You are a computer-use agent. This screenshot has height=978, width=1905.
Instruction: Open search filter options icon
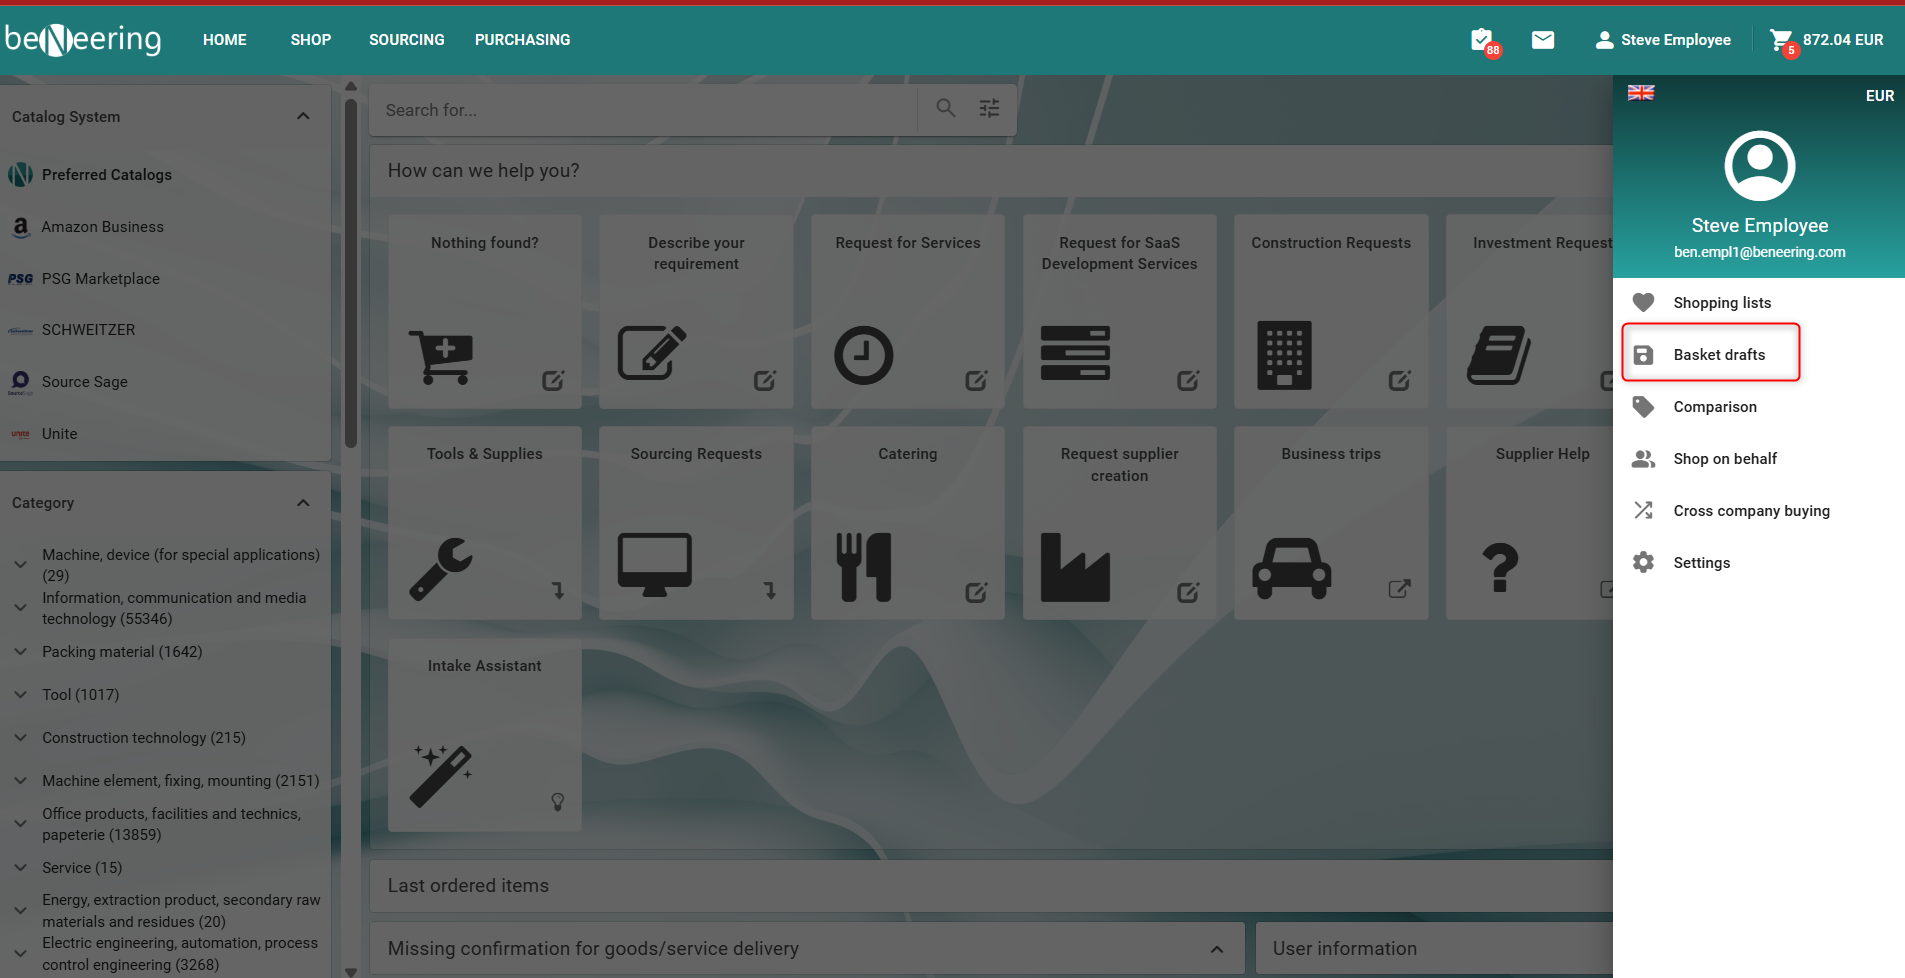989,108
